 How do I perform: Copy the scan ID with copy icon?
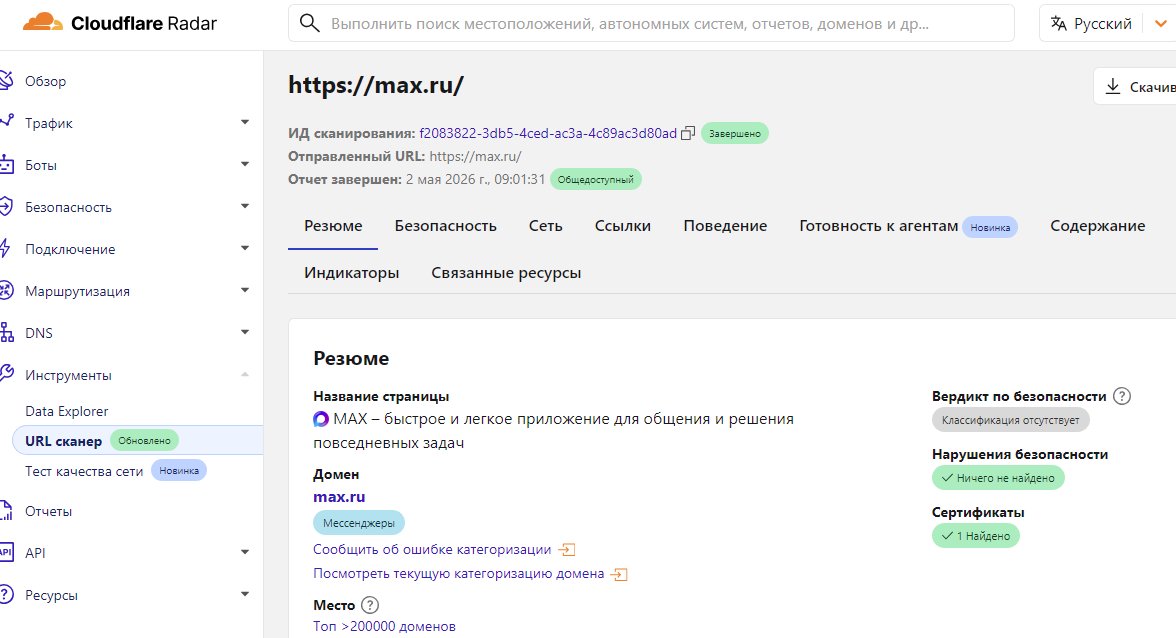[688, 133]
